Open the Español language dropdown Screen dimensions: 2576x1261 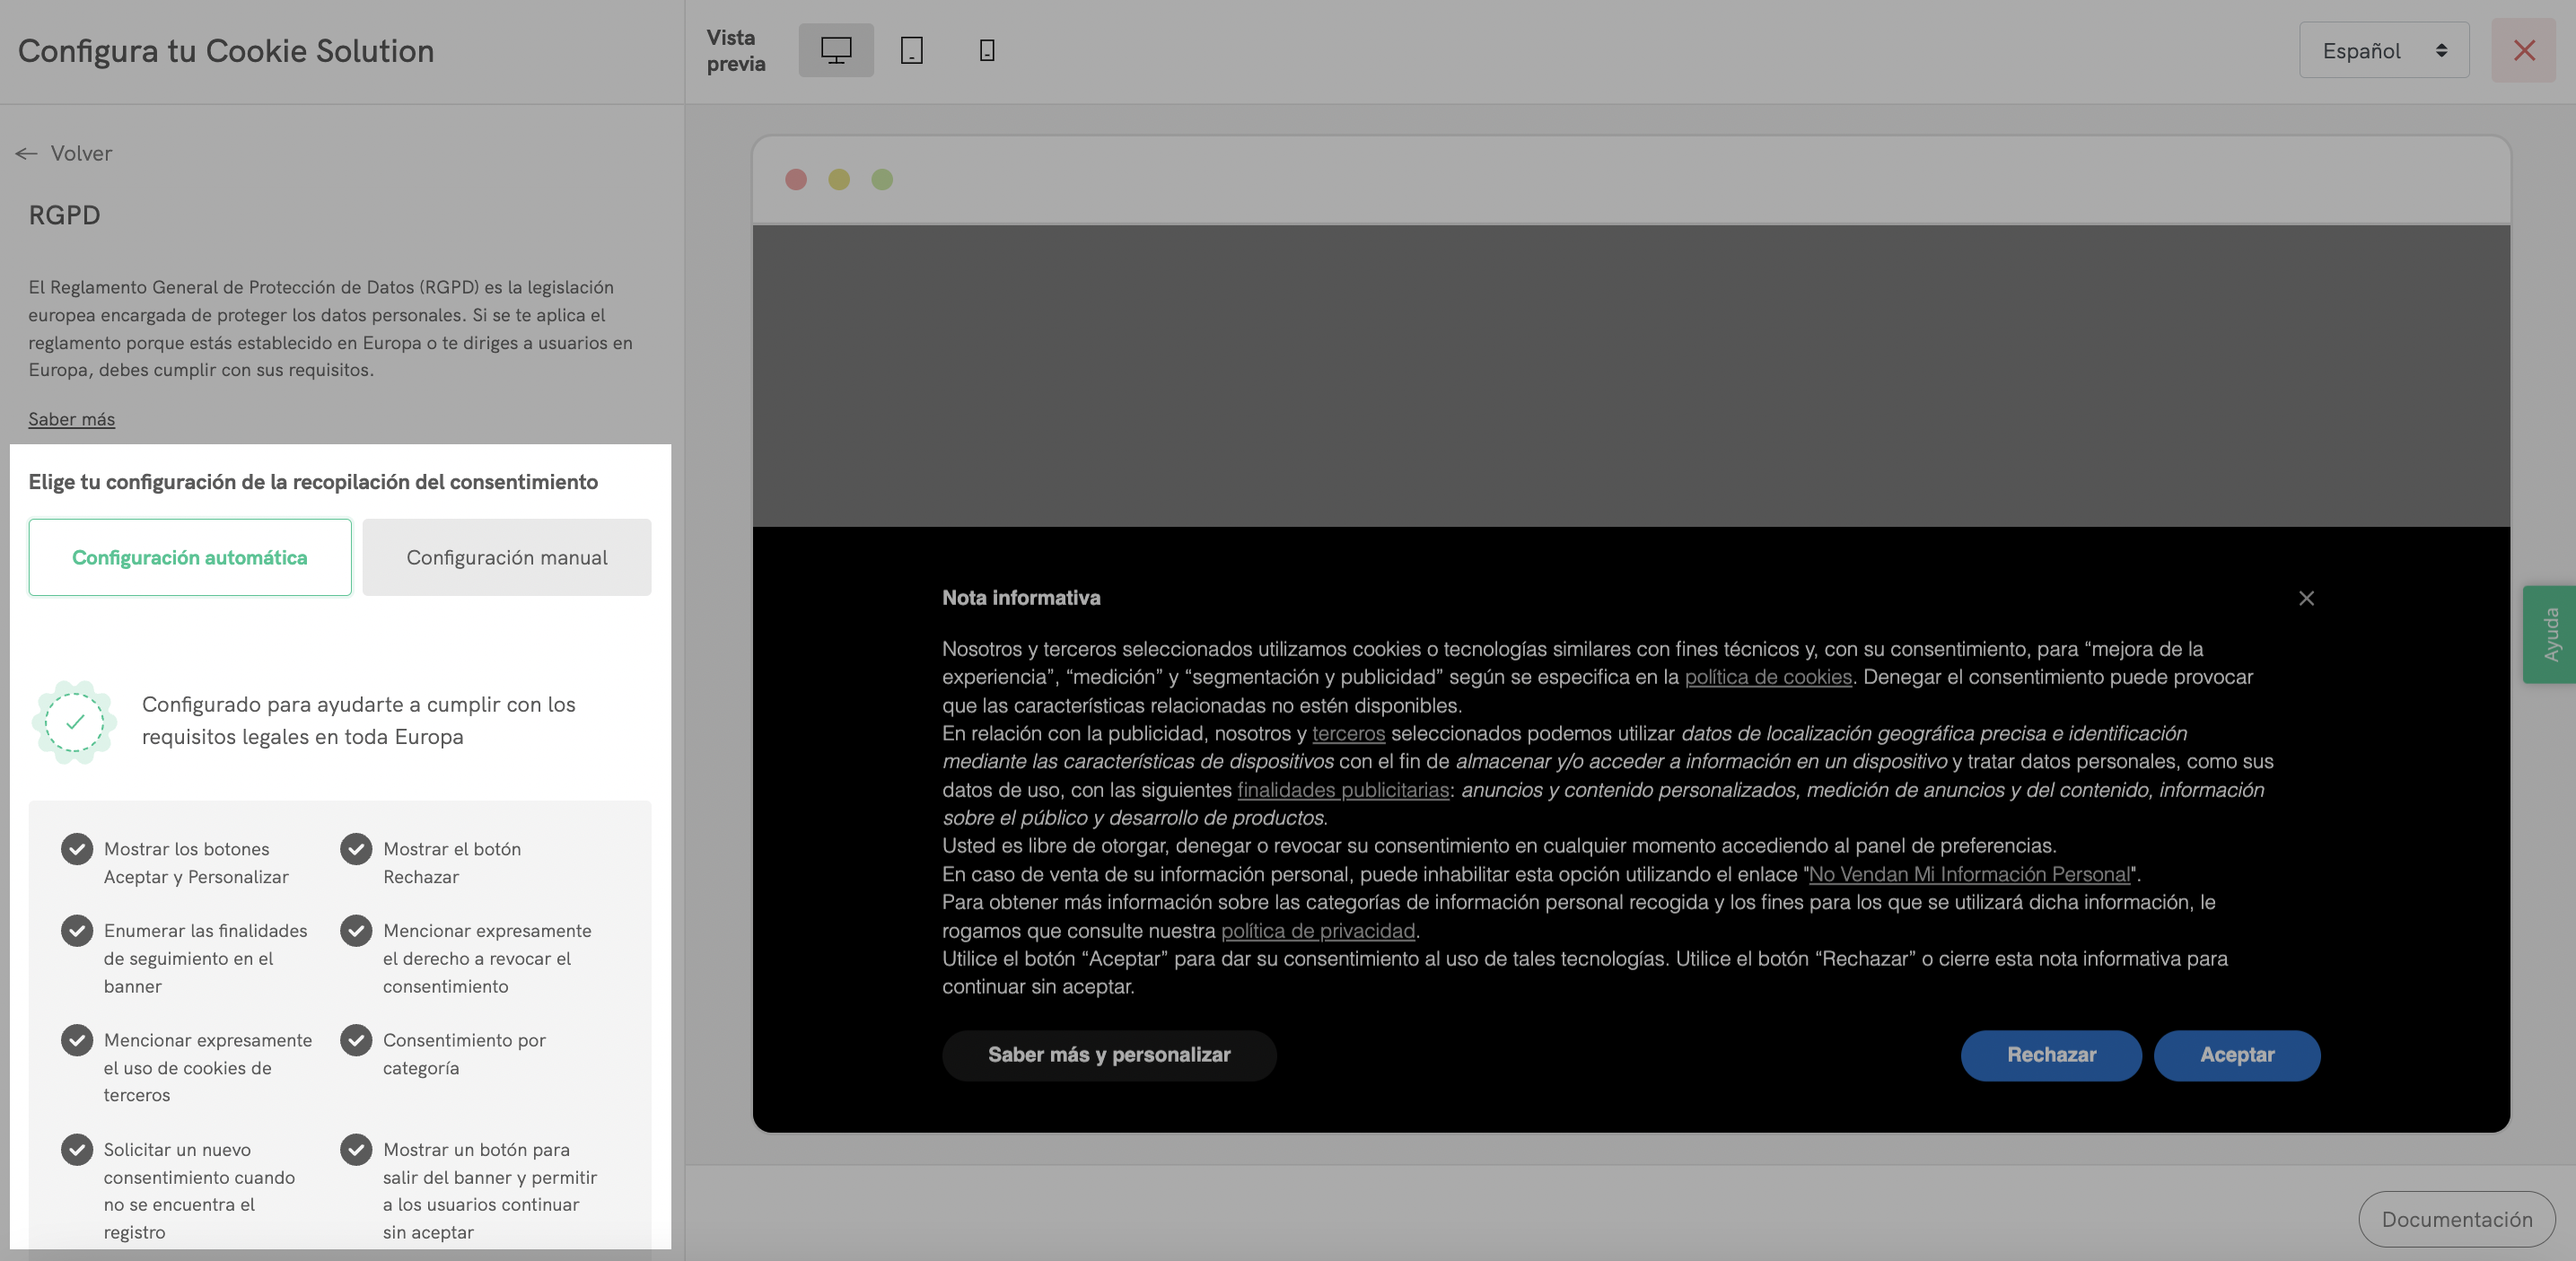click(x=2383, y=50)
